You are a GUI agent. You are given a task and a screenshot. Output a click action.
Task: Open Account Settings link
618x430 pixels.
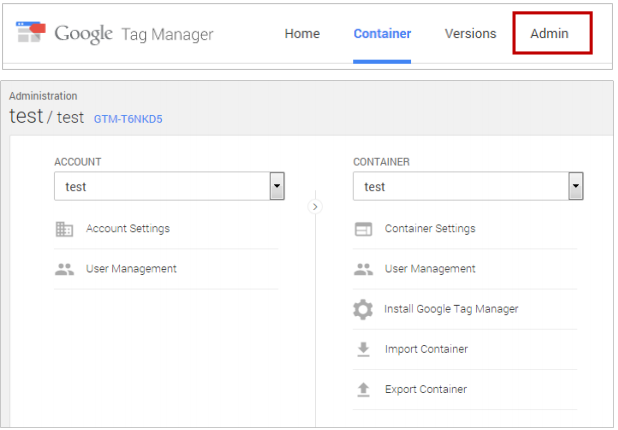[128, 229]
